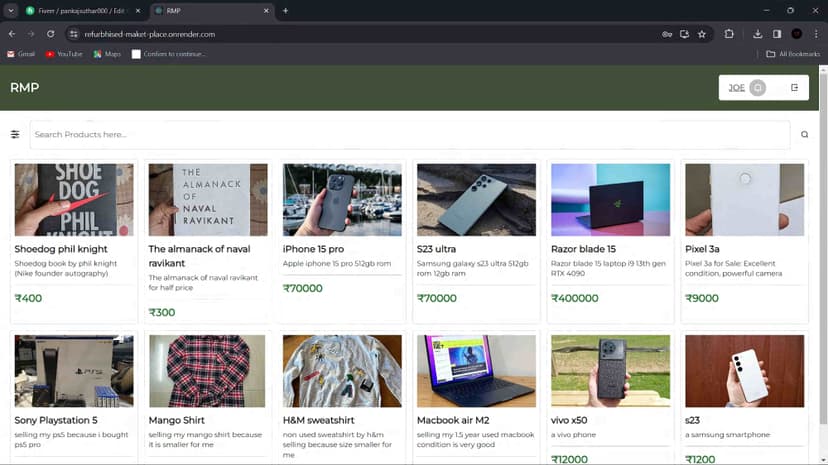Open Maps bookmark
The image size is (828, 465).
click(107, 54)
